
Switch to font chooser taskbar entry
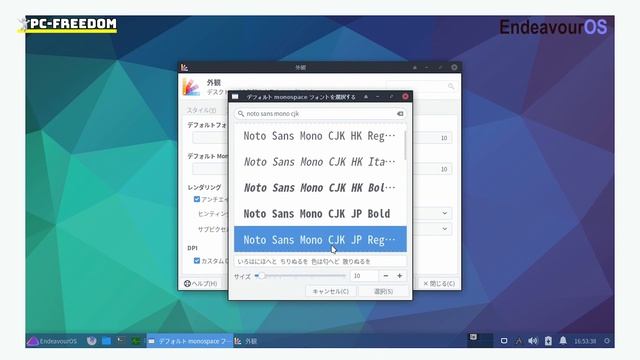(190, 341)
